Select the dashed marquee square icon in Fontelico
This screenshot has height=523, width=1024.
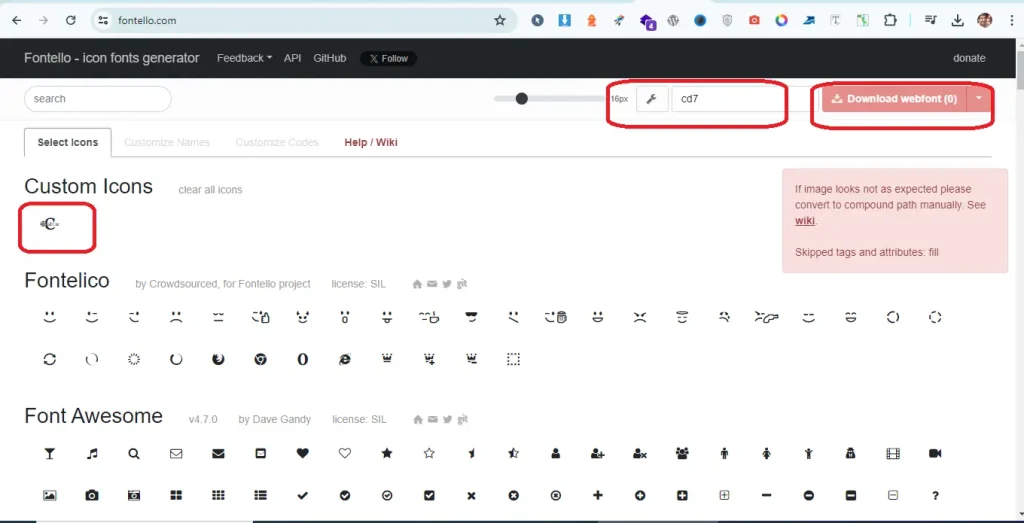tap(513, 359)
